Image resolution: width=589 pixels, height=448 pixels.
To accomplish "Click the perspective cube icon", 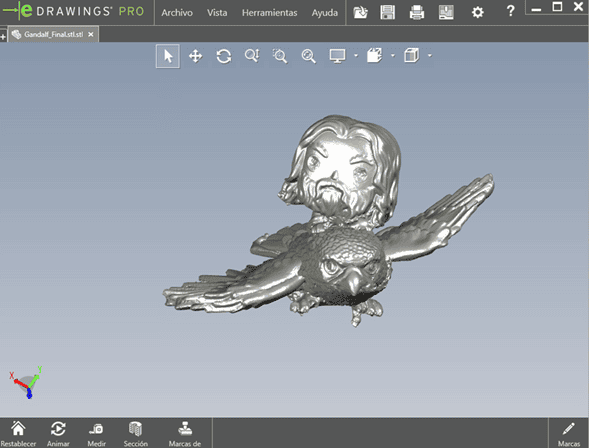I will coord(411,56).
